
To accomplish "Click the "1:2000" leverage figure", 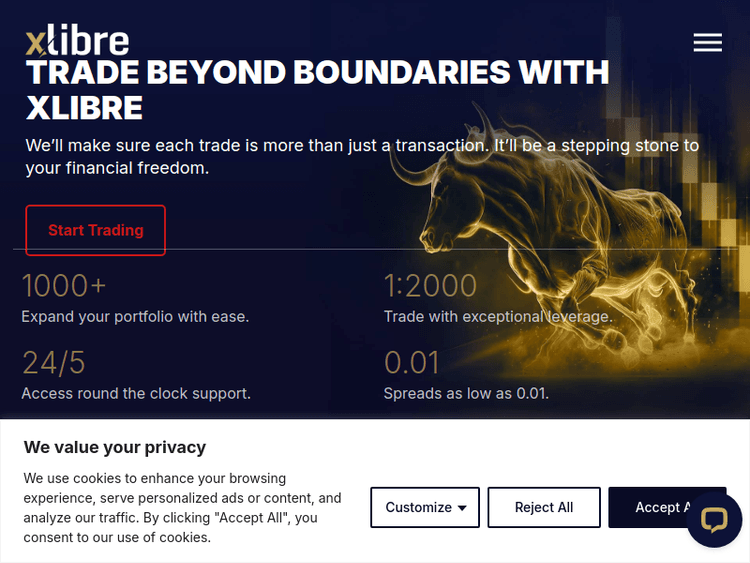I will pyautogui.click(x=430, y=286).
